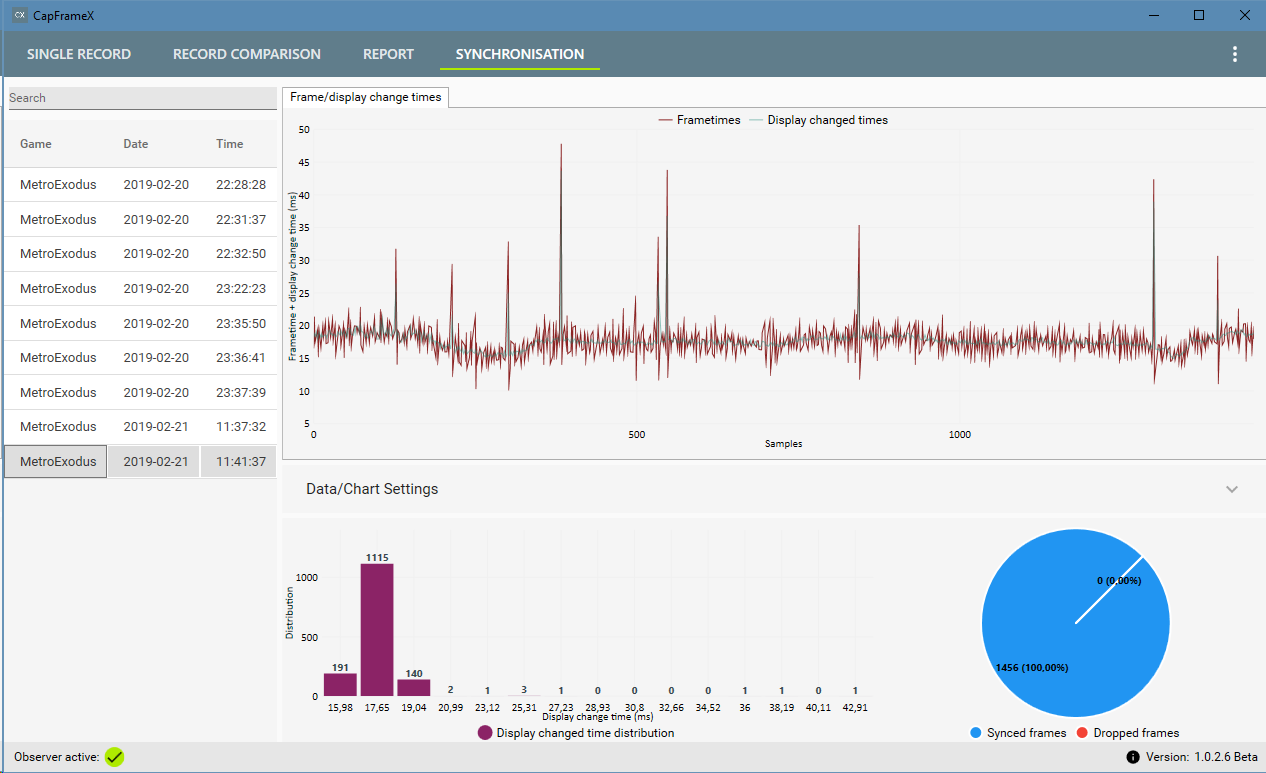This screenshot has height=773, width=1266.
Task: Click the green Observer active checkmark icon
Action: coord(115,757)
